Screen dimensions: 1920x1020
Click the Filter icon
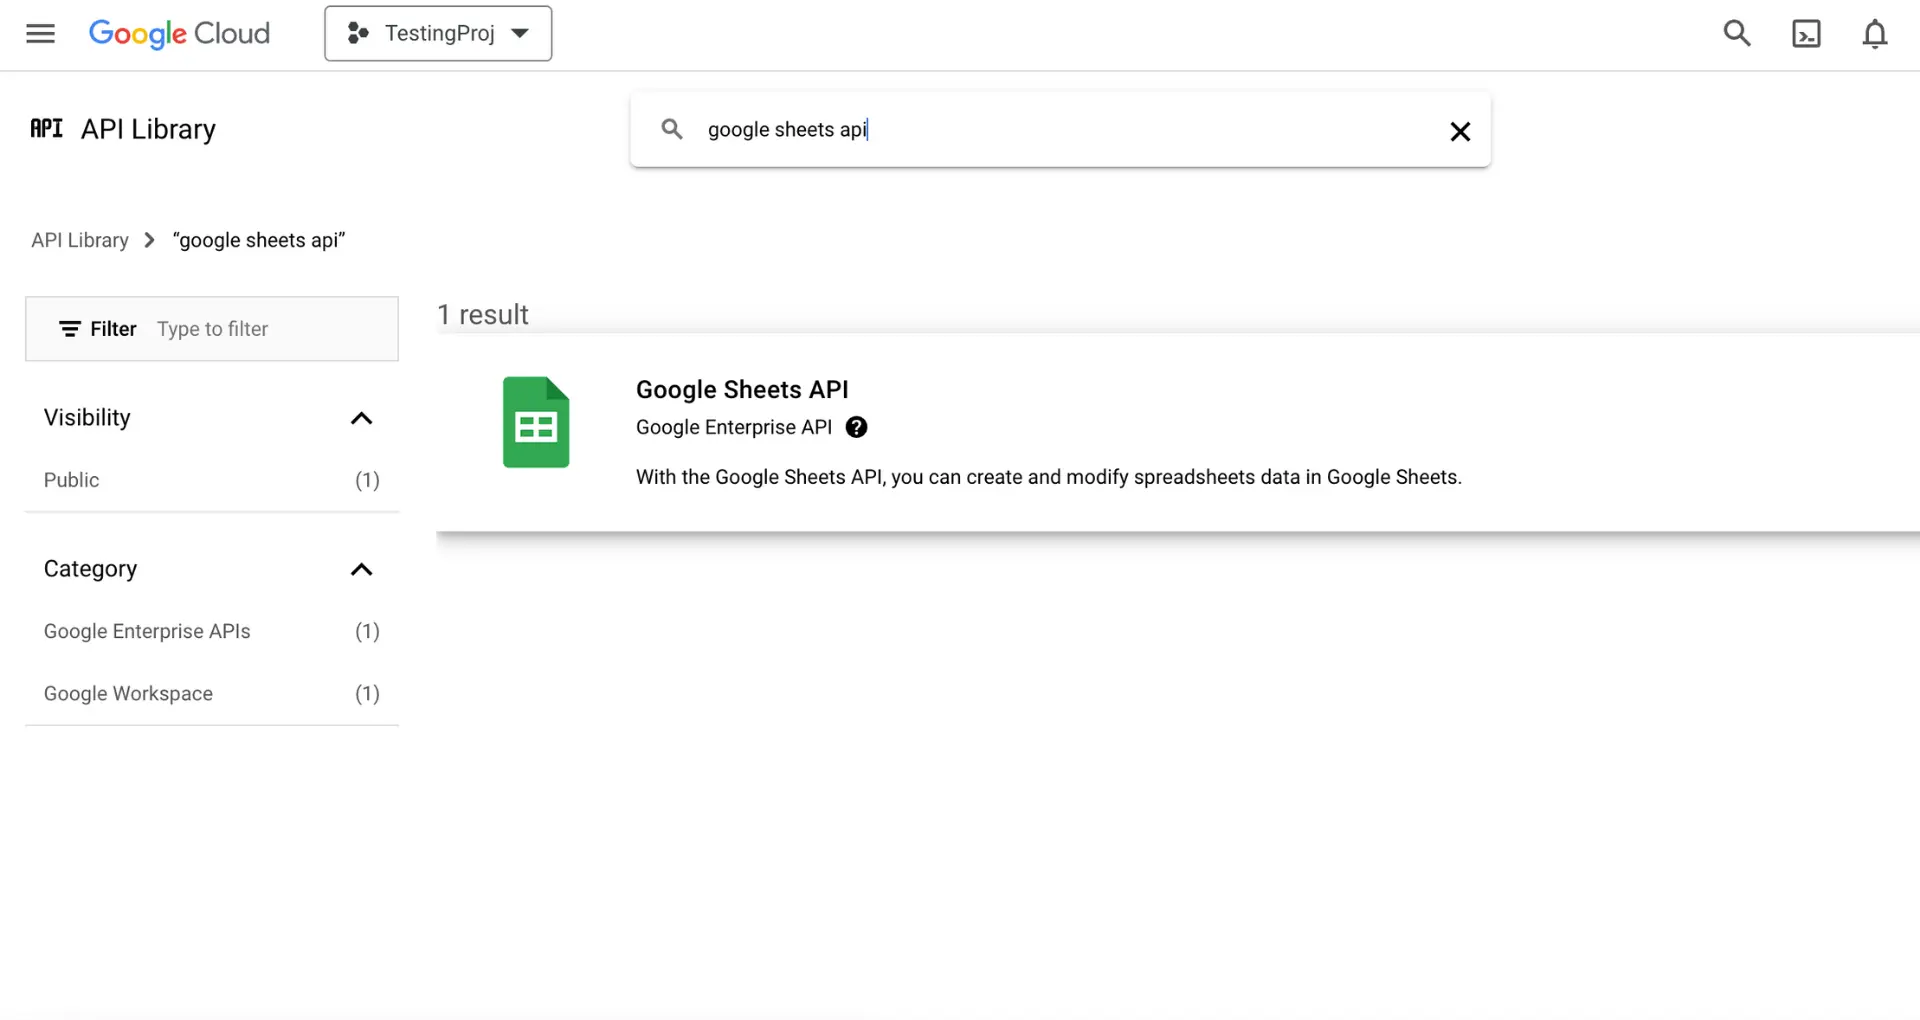69,329
